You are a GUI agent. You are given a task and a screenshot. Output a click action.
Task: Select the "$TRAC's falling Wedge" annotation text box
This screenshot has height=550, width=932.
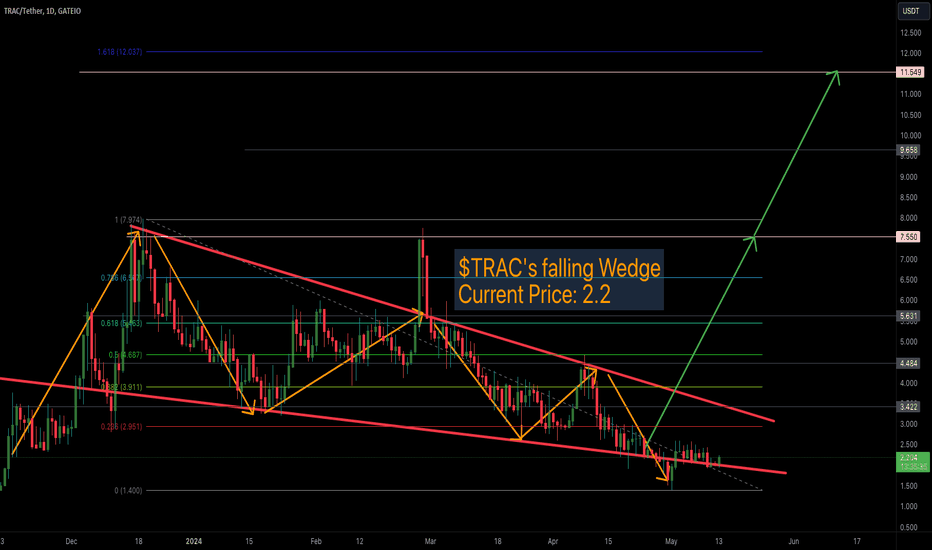559,279
